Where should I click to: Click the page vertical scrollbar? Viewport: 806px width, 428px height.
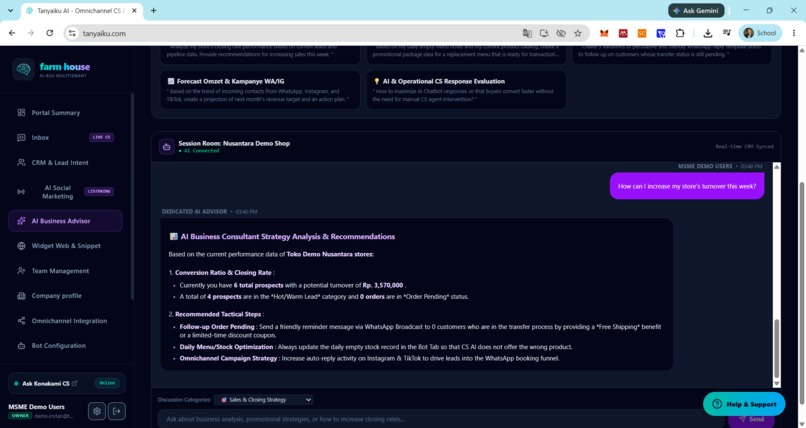[x=801, y=293]
